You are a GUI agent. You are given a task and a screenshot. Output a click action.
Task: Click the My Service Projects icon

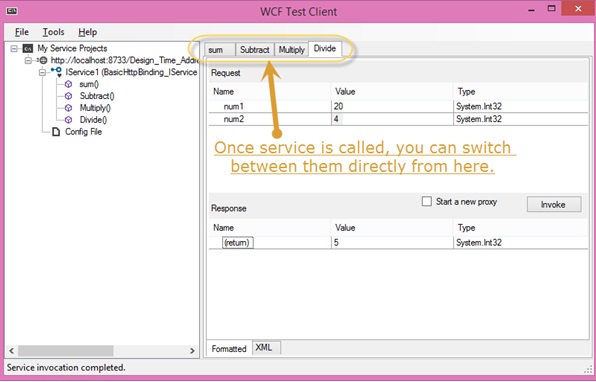pyautogui.click(x=28, y=48)
